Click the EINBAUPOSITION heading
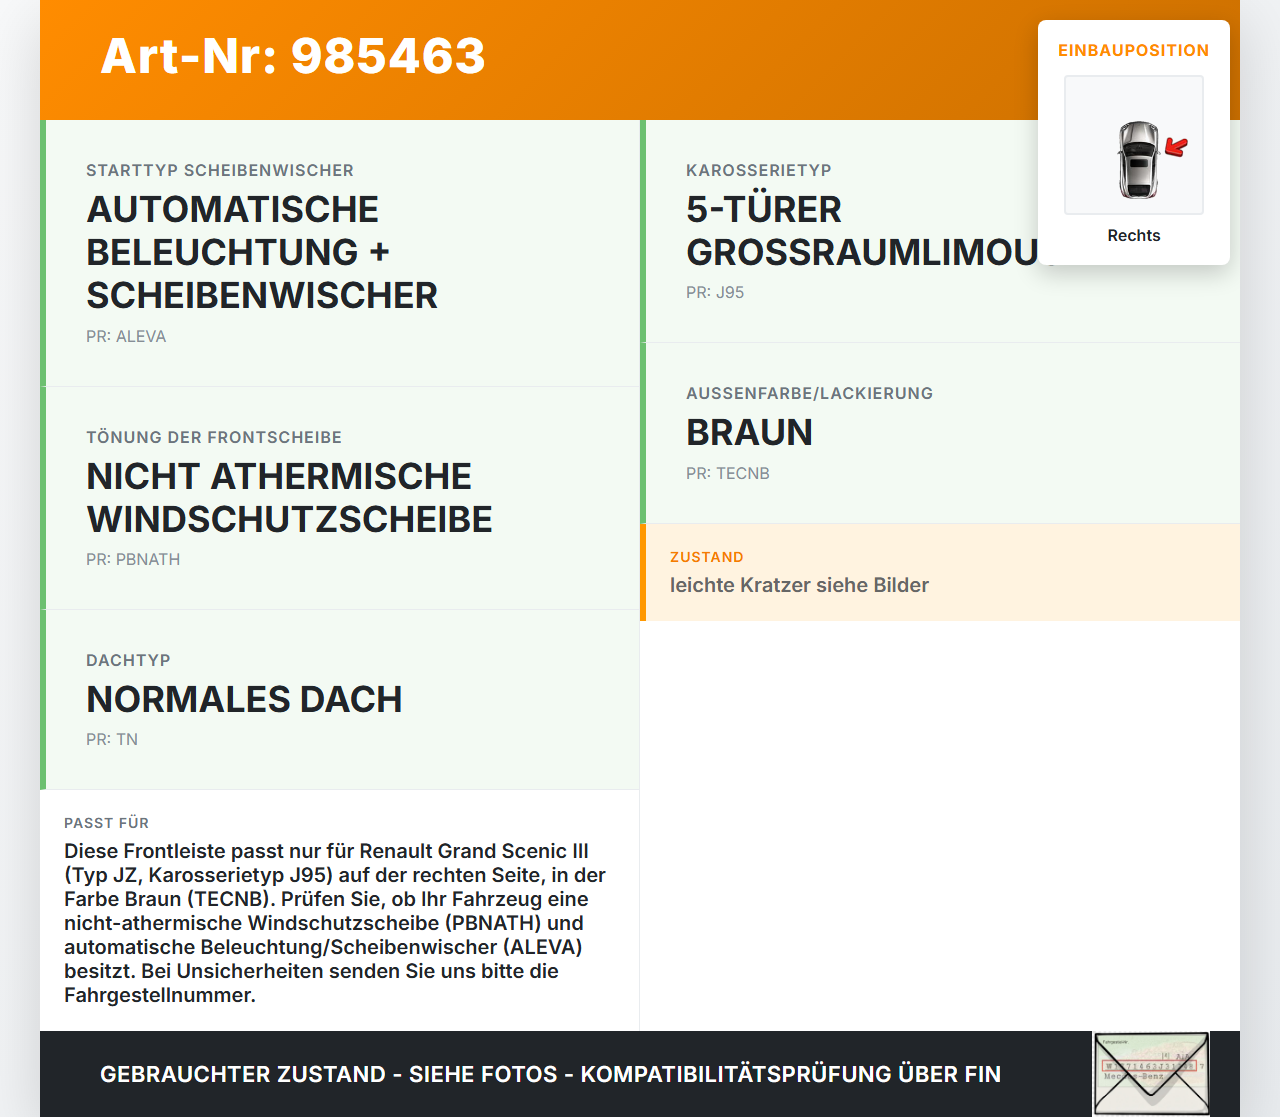This screenshot has height=1118, width=1280. click(1133, 50)
